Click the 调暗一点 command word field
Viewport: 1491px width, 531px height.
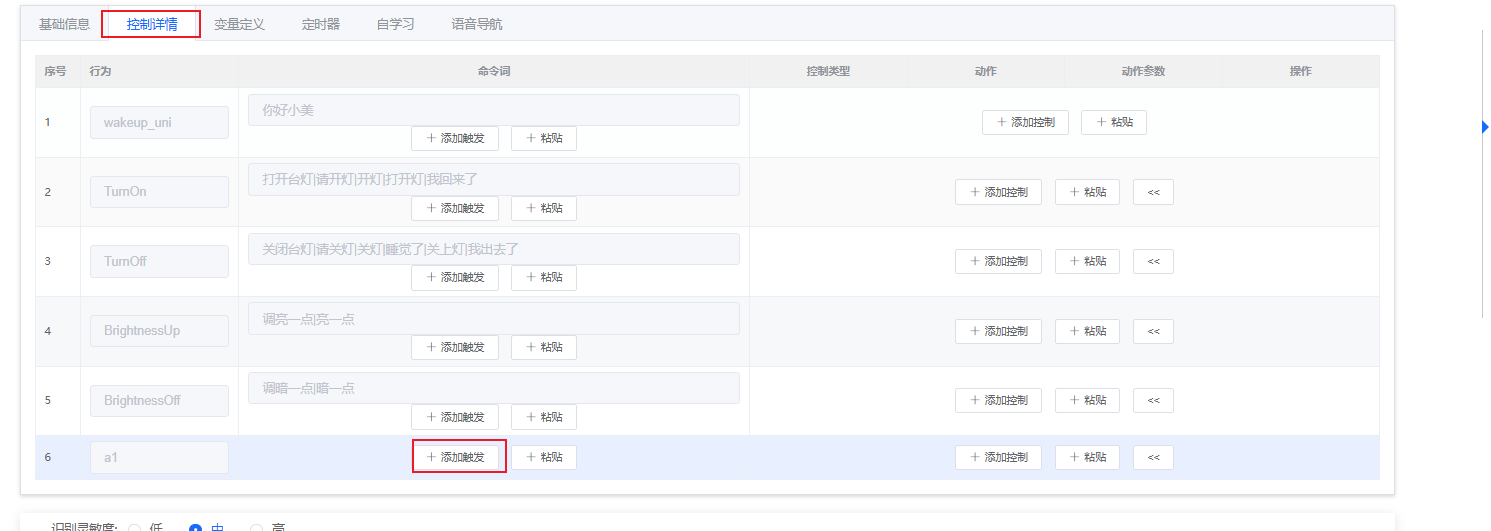(493, 388)
